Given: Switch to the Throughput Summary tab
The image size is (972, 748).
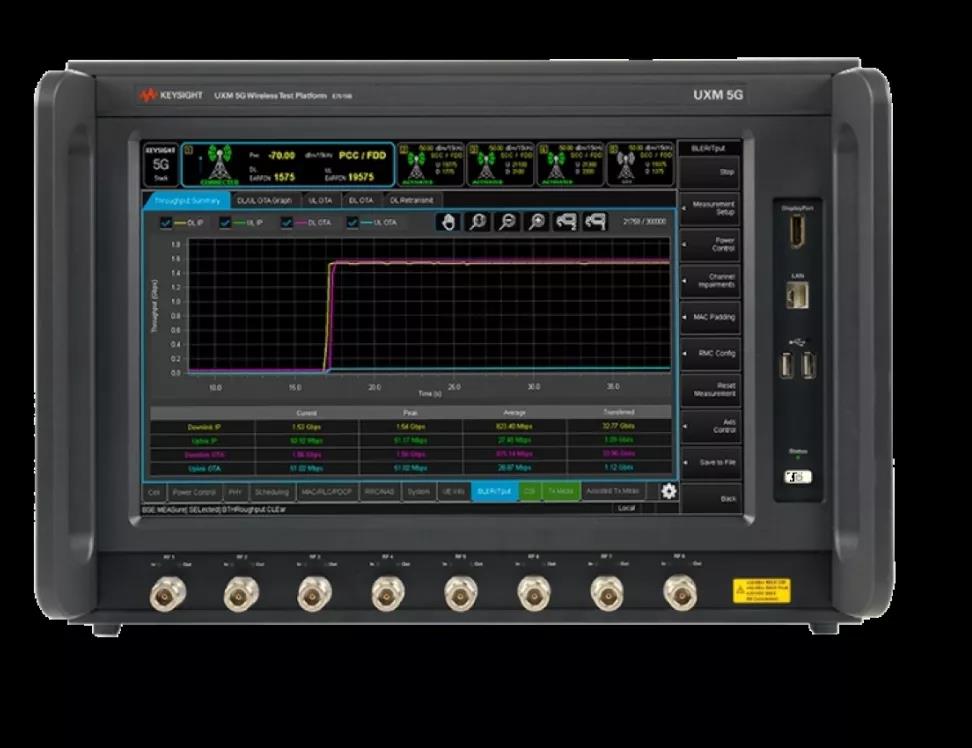Looking at the screenshot, I should [187, 201].
